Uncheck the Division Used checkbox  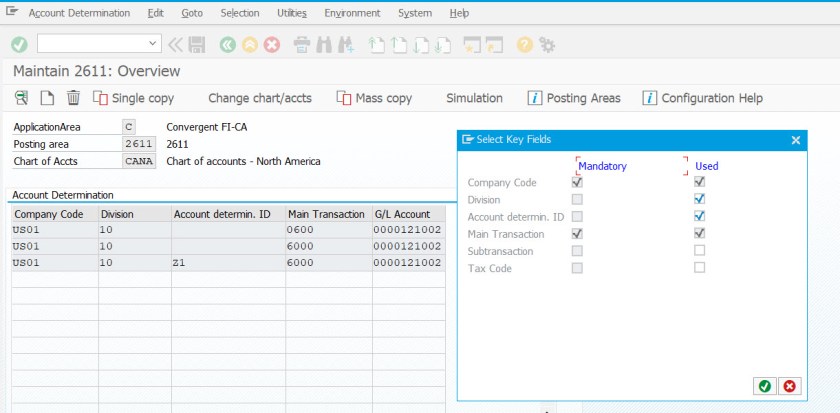[x=700, y=199]
